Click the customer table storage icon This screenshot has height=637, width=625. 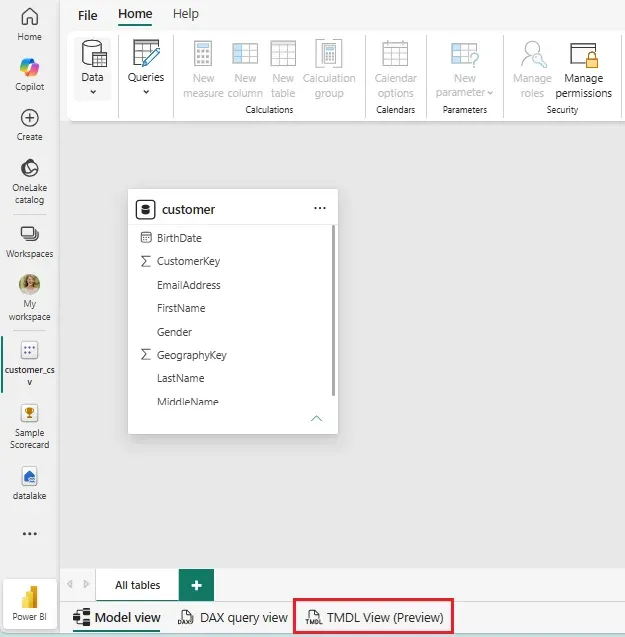click(x=145, y=210)
